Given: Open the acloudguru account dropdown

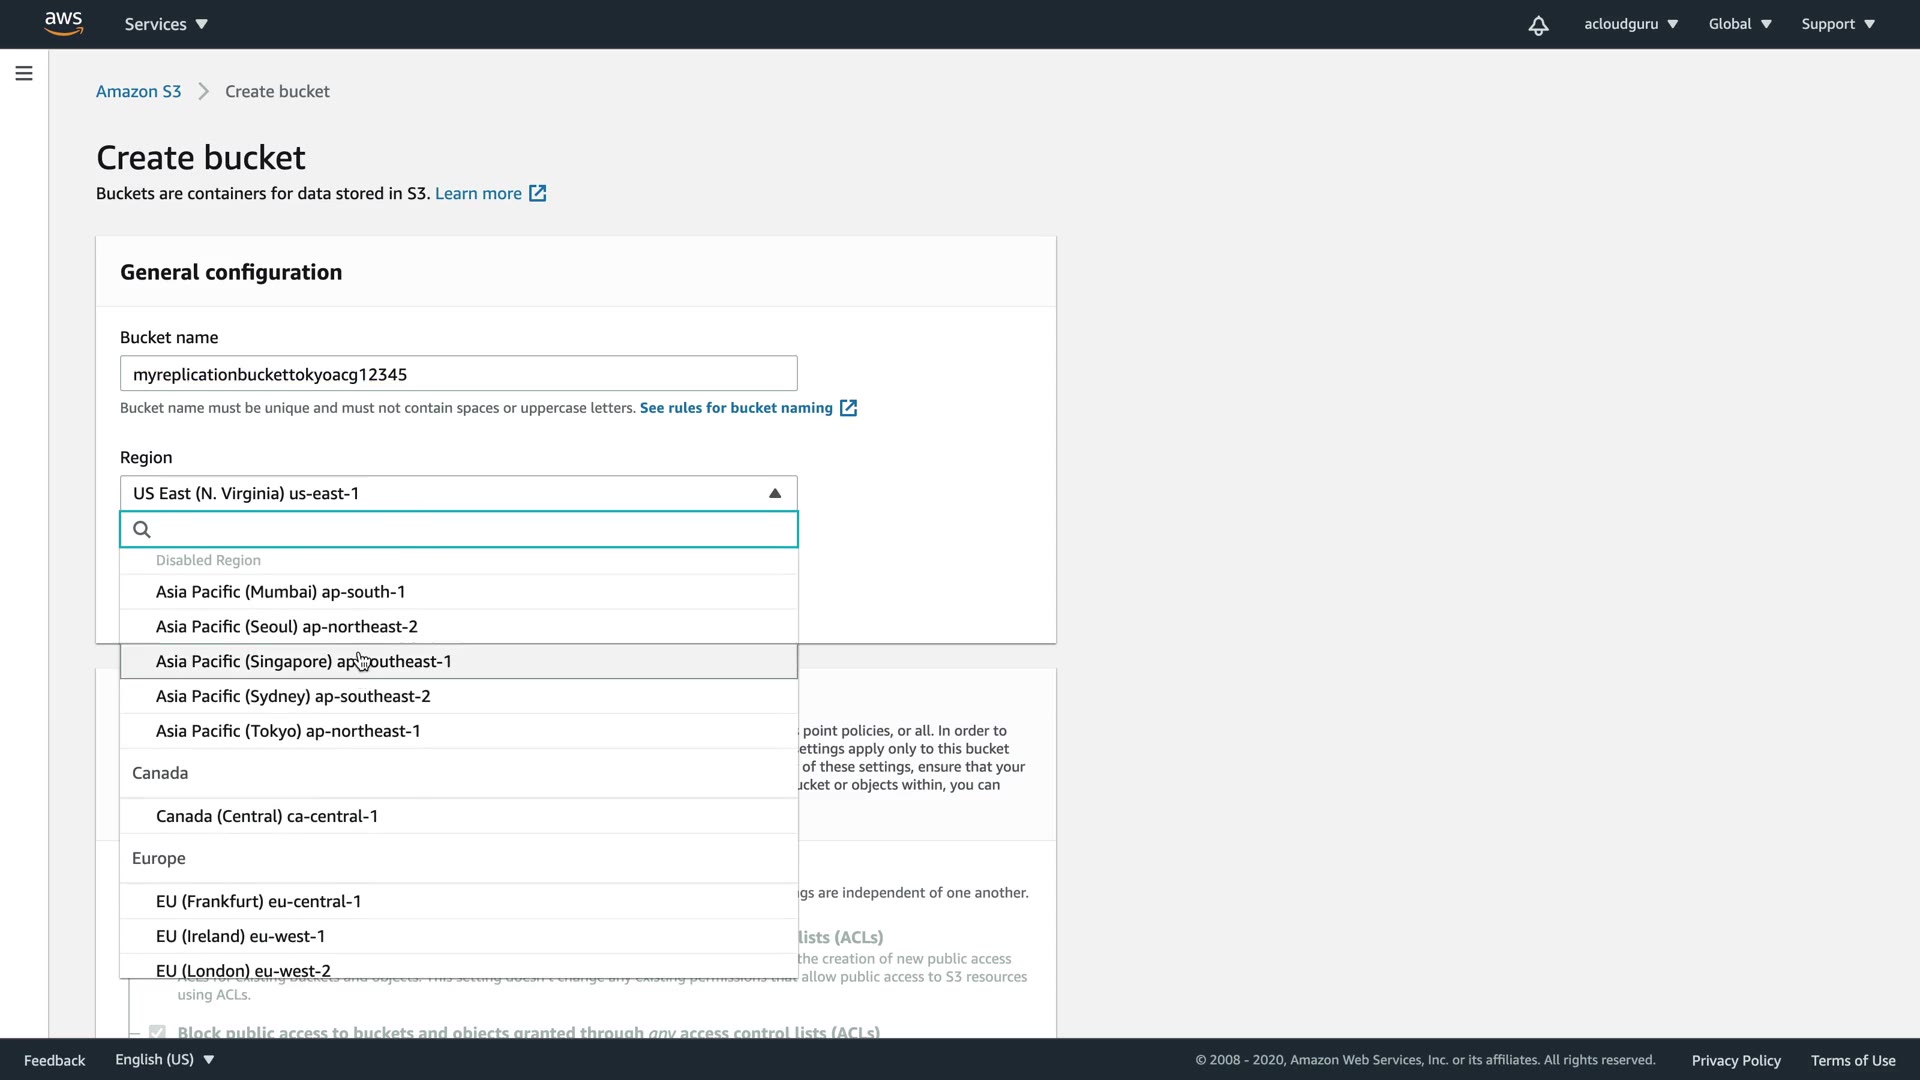Looking at the screenshot, I should [1630, 24].
